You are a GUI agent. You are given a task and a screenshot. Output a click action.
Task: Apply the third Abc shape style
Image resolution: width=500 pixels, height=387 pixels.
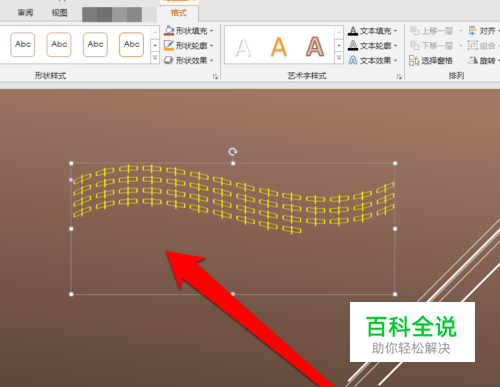95,44
